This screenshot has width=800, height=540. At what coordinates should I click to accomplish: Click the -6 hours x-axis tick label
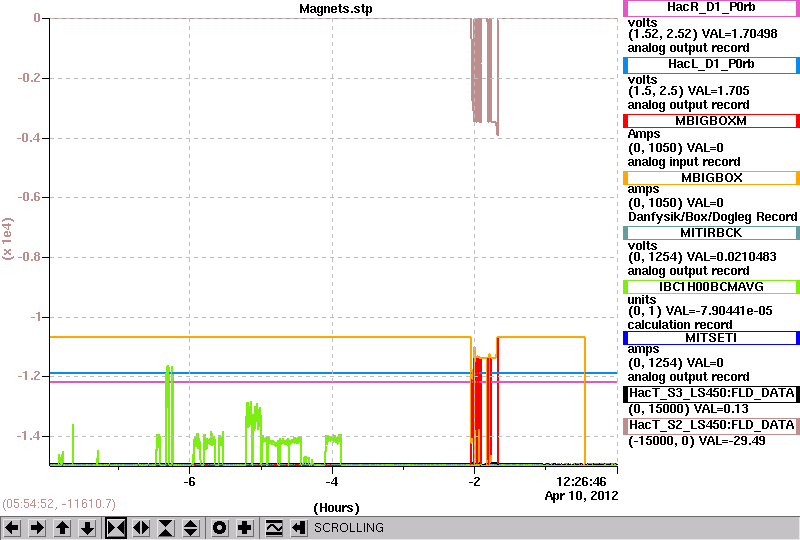[189, 482]
